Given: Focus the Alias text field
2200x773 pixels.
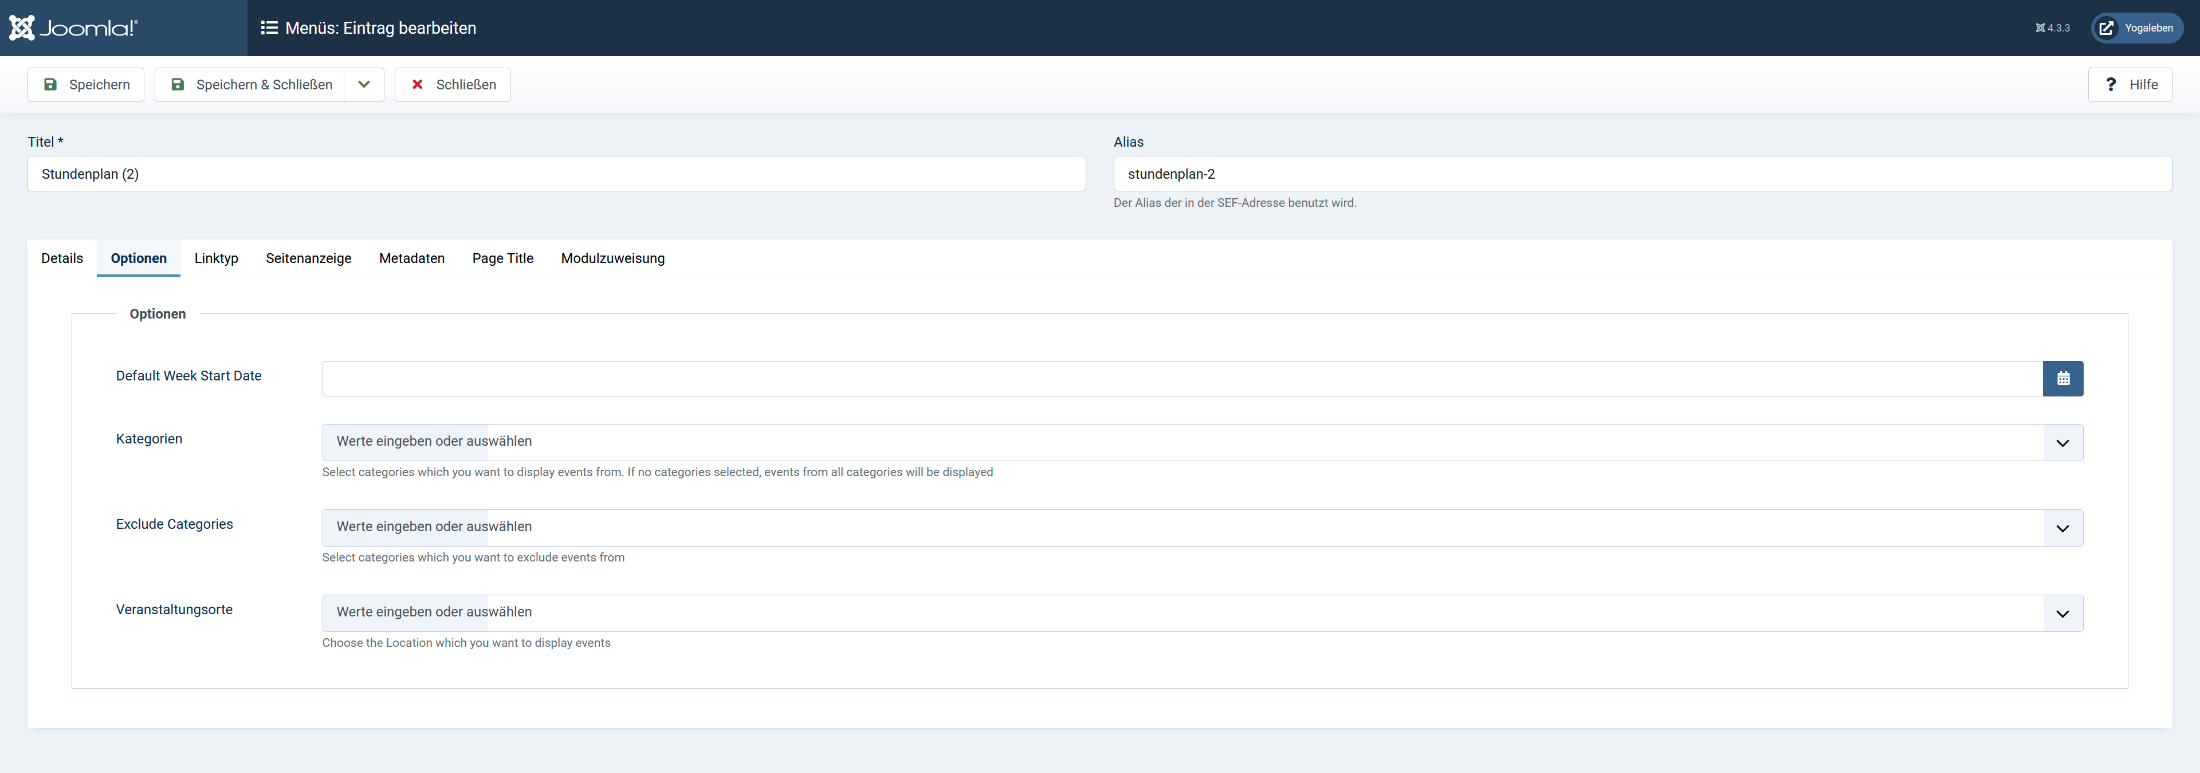Looking at the screenshot, I should pos(1642,174).
